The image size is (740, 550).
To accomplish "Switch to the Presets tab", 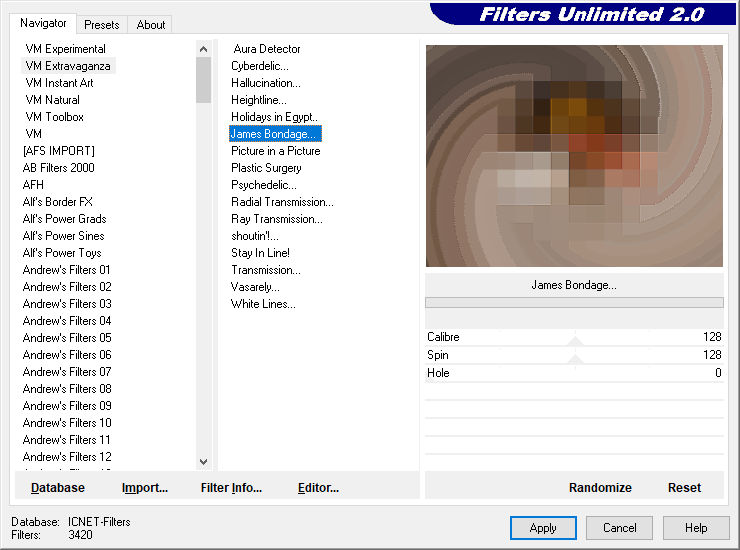I will tap(101, 25).
